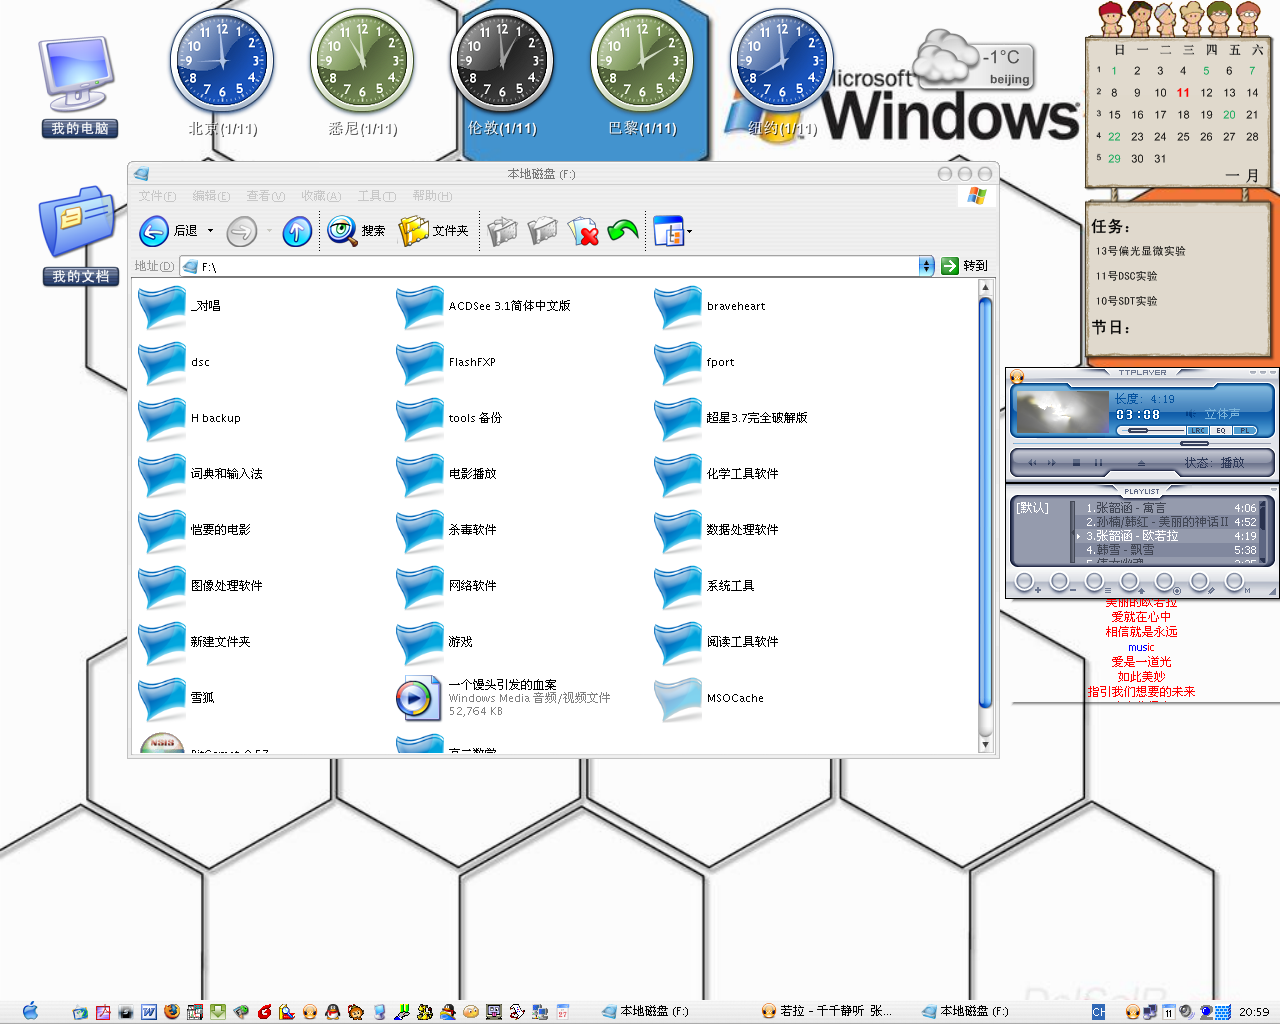This screenshot has height=1024, width=1280.
Task: Click the TTPlayer song progress slider
Action: pos(1141,443)
